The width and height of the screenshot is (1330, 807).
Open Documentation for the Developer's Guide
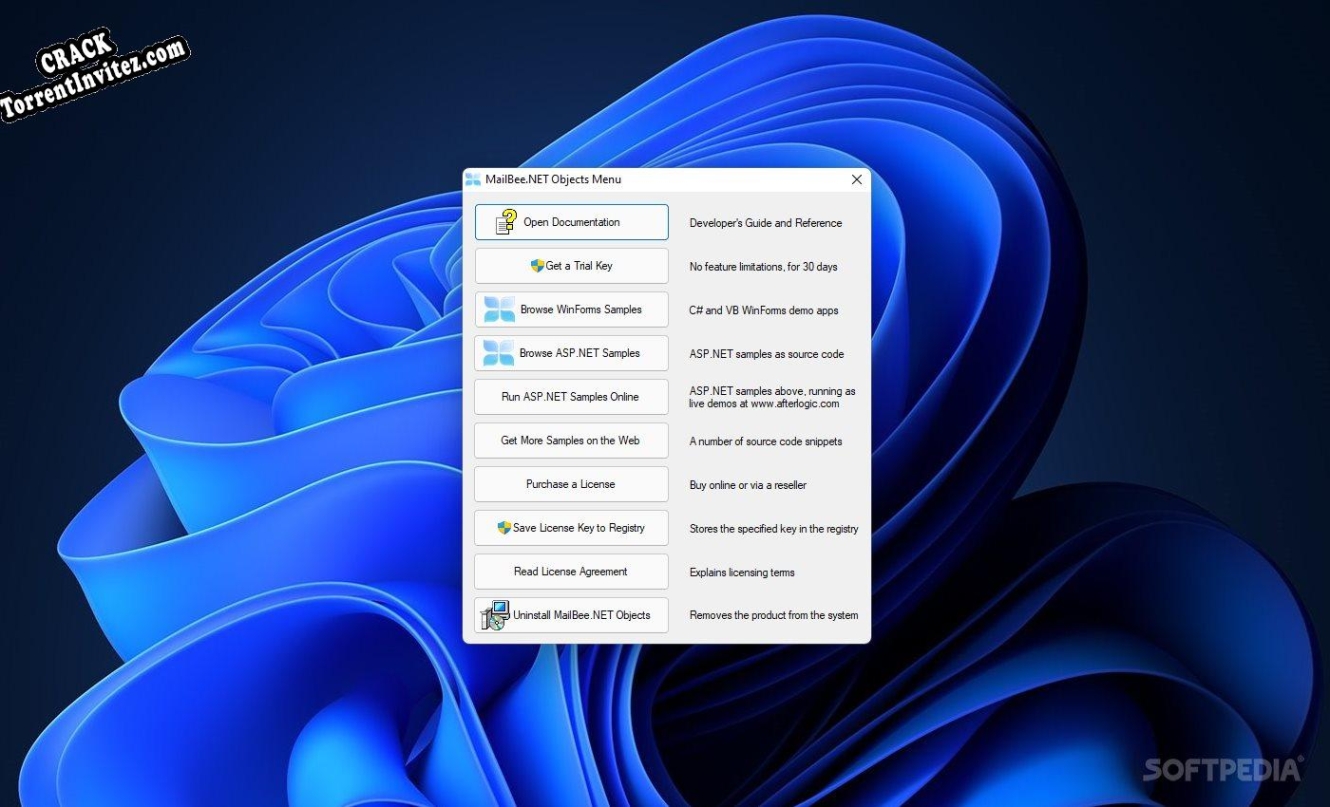[571, 221]
